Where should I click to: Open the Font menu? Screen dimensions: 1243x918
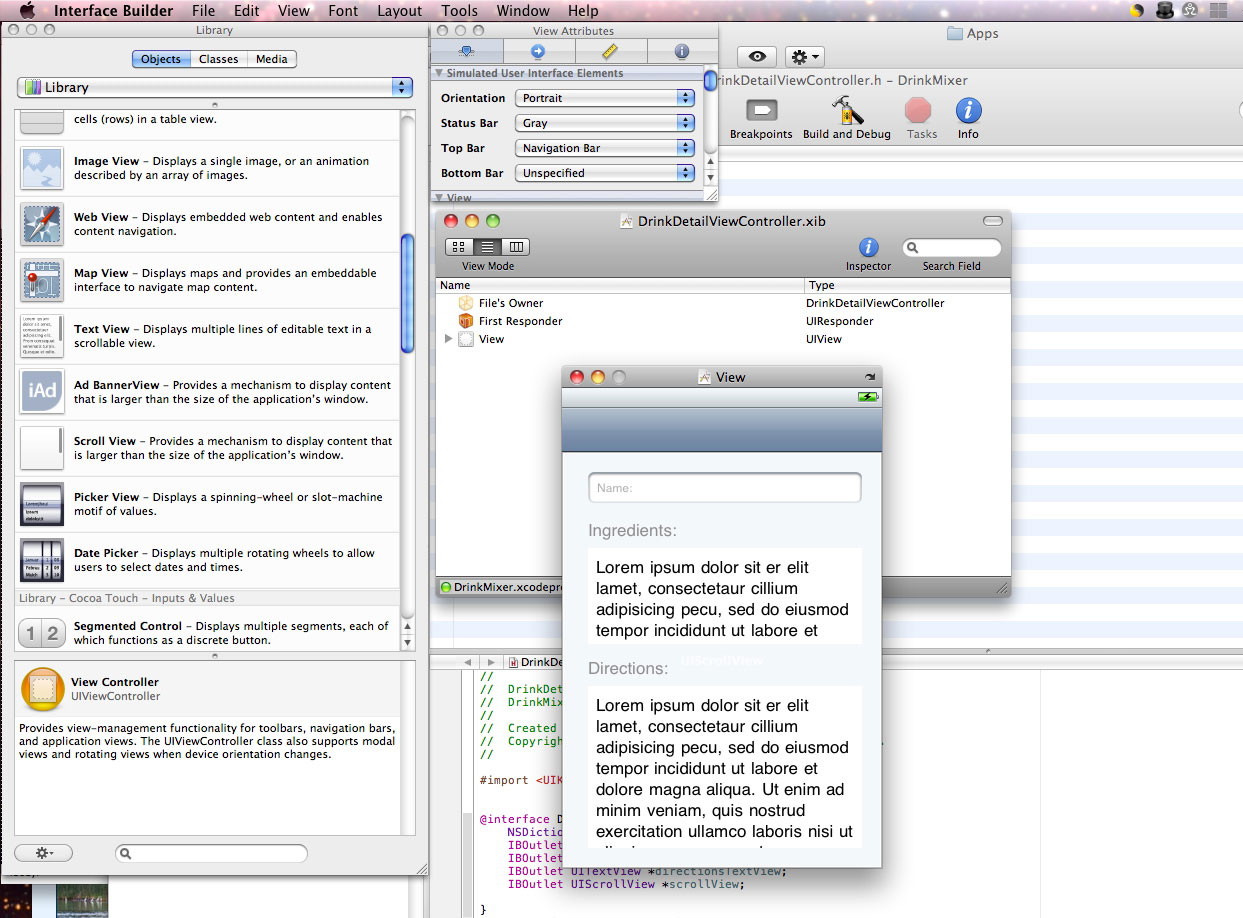(x=343, y=11)
